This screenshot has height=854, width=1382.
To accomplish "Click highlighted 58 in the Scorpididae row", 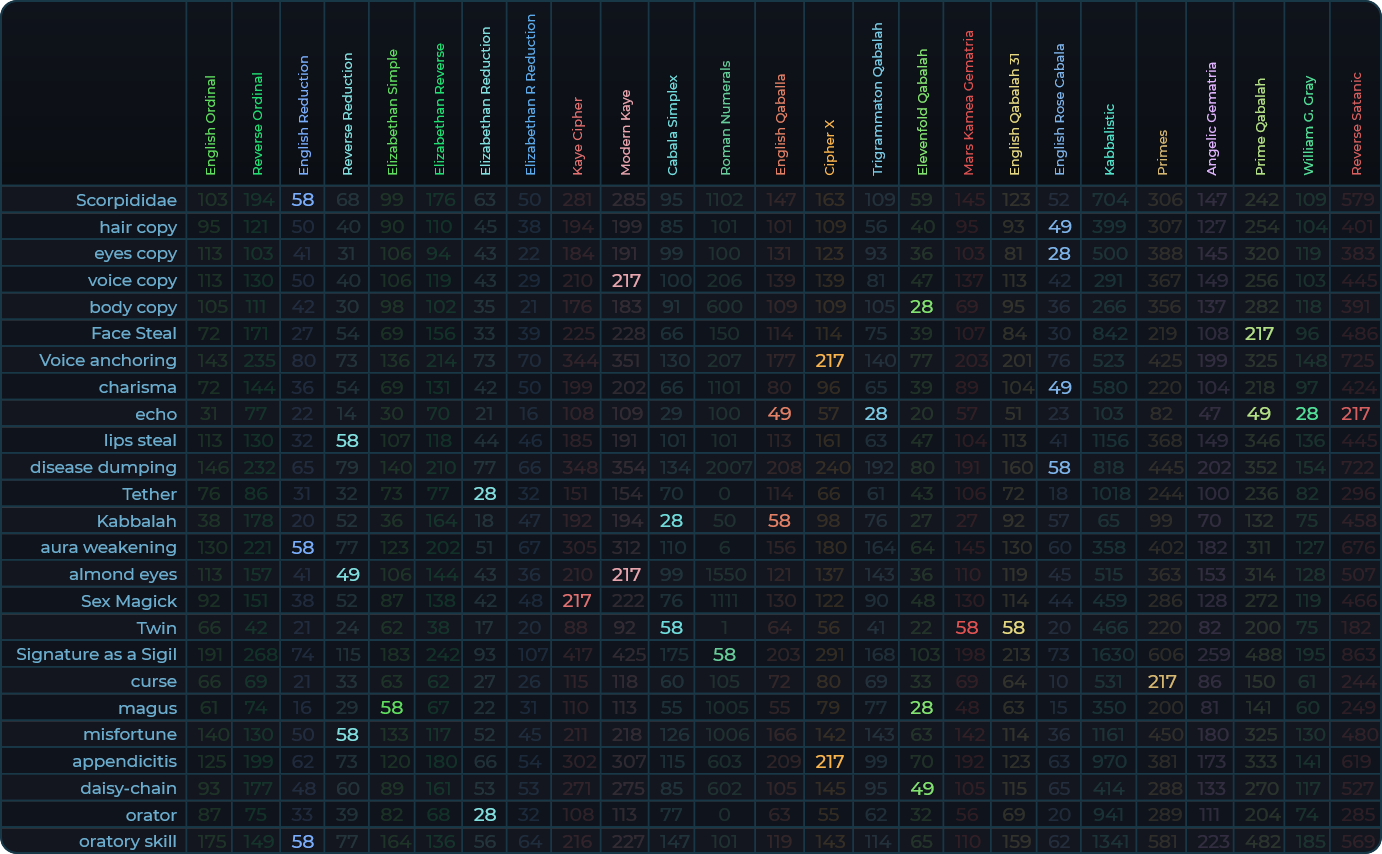I will click(x=303, y=200).
